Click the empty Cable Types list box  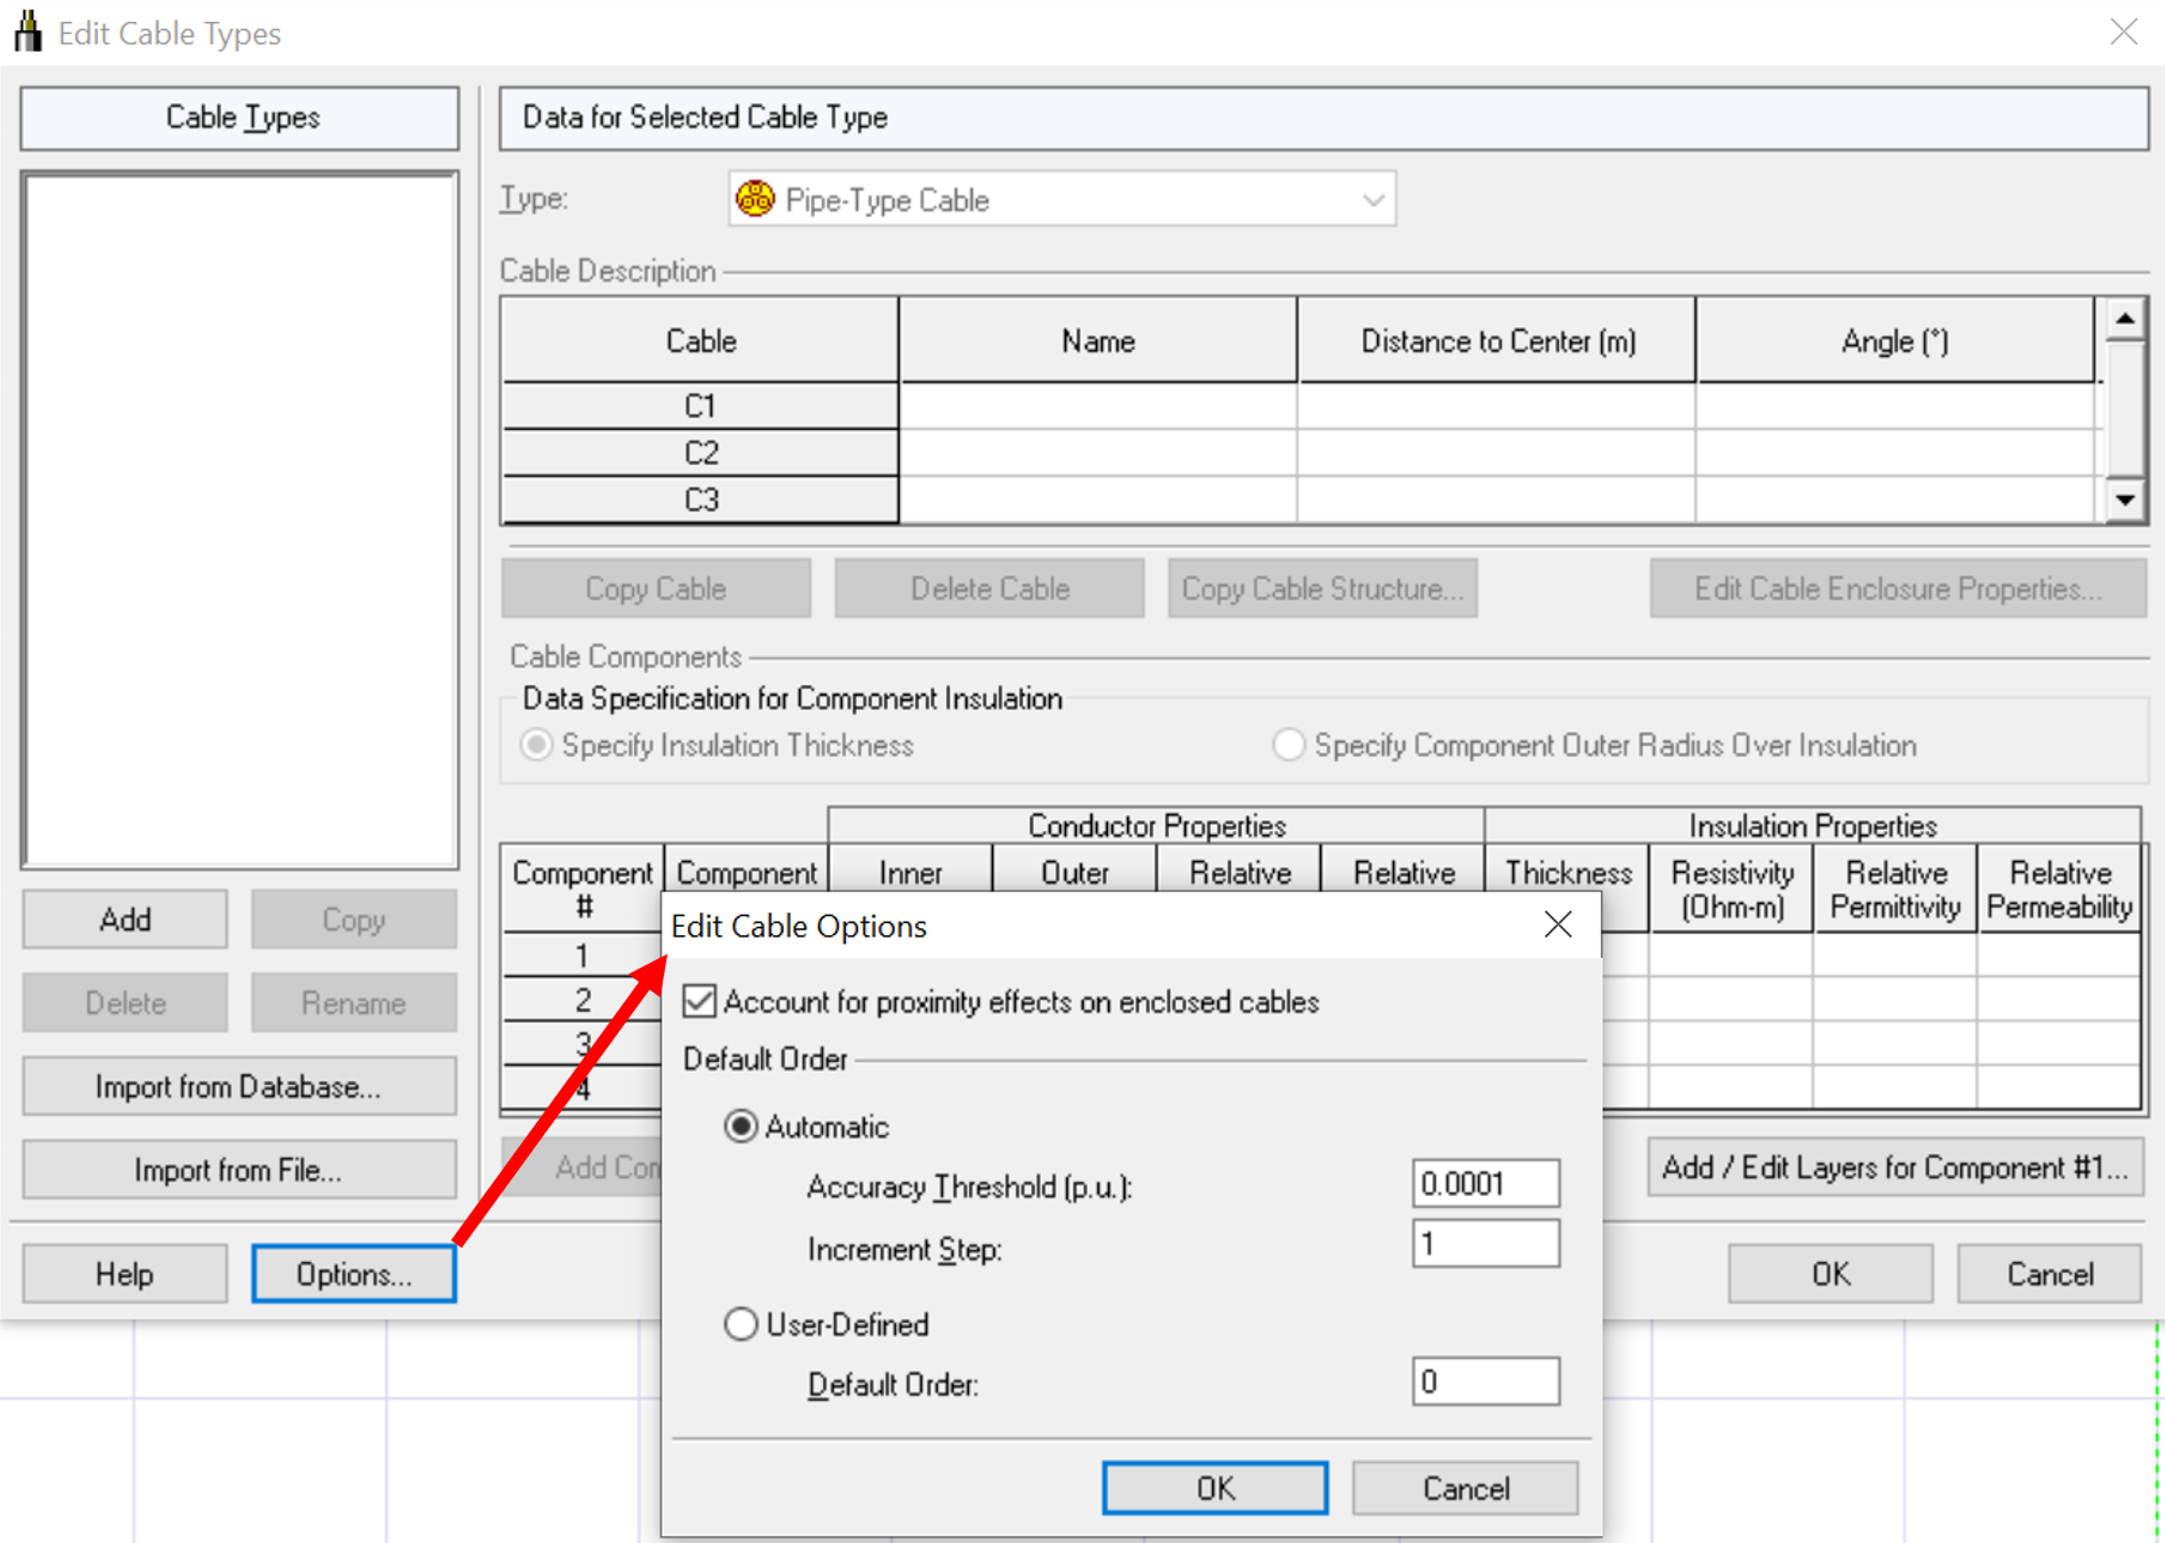tap(240, 520)
